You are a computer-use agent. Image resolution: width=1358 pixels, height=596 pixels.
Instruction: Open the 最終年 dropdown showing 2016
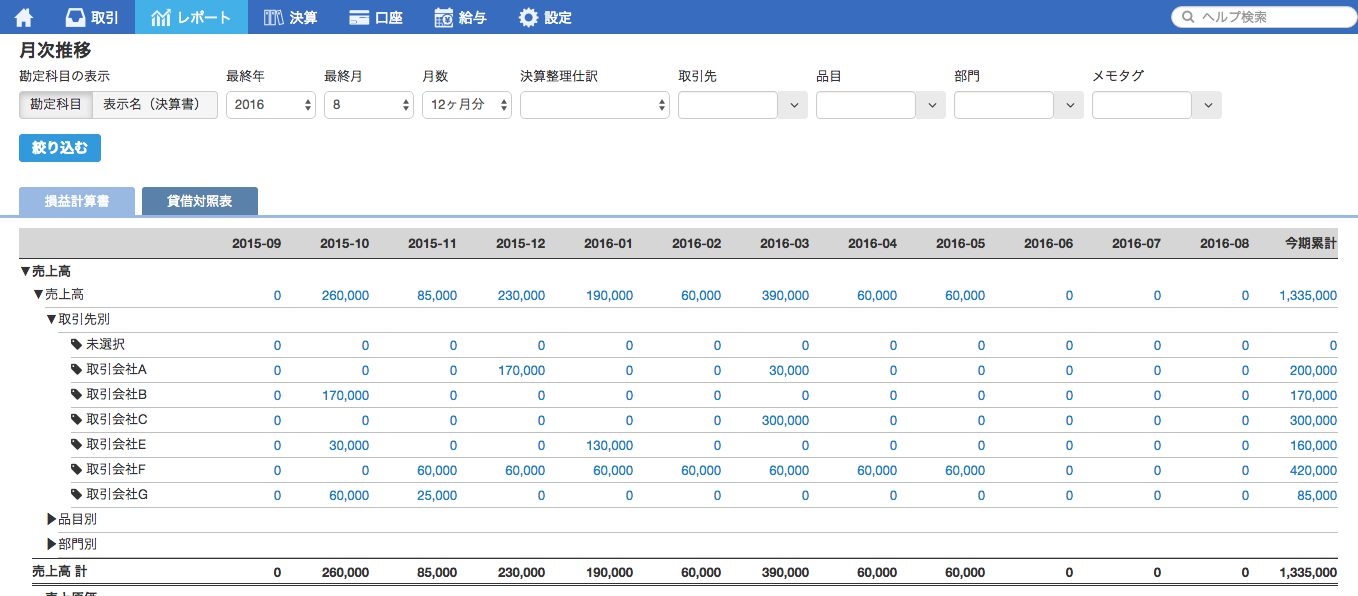271,105
